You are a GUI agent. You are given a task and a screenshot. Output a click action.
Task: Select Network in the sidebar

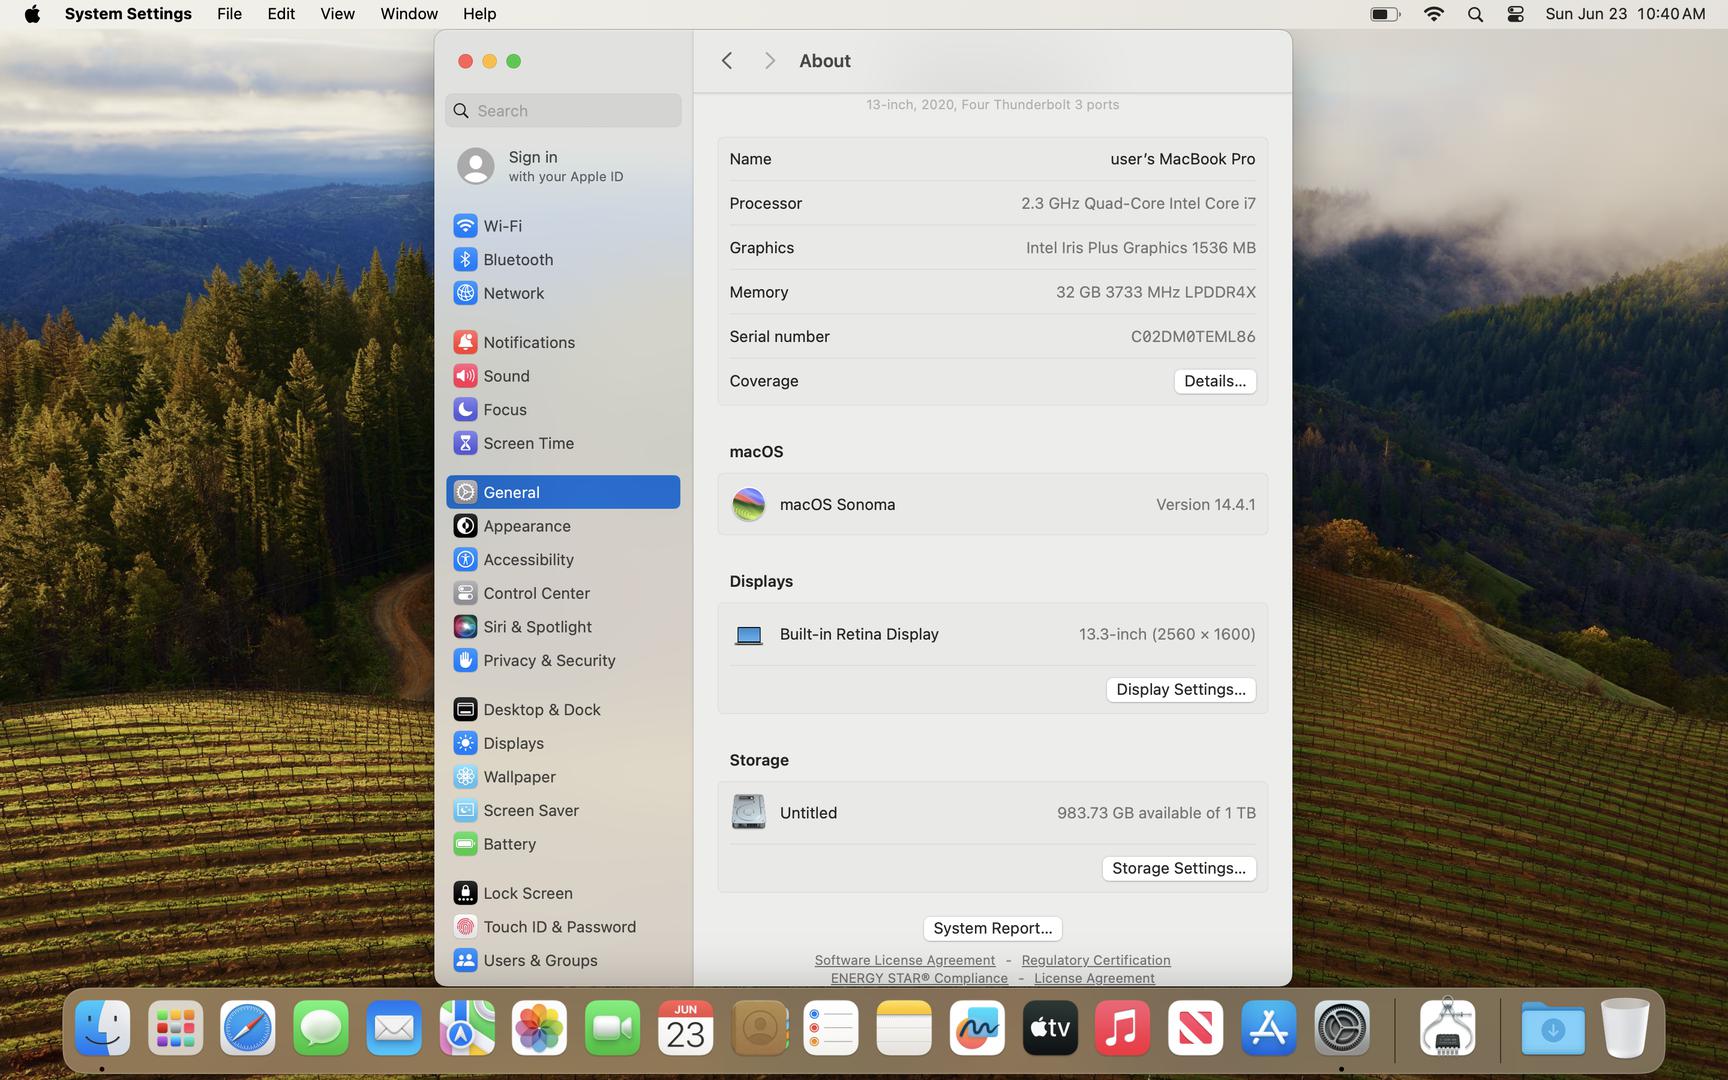563,293
